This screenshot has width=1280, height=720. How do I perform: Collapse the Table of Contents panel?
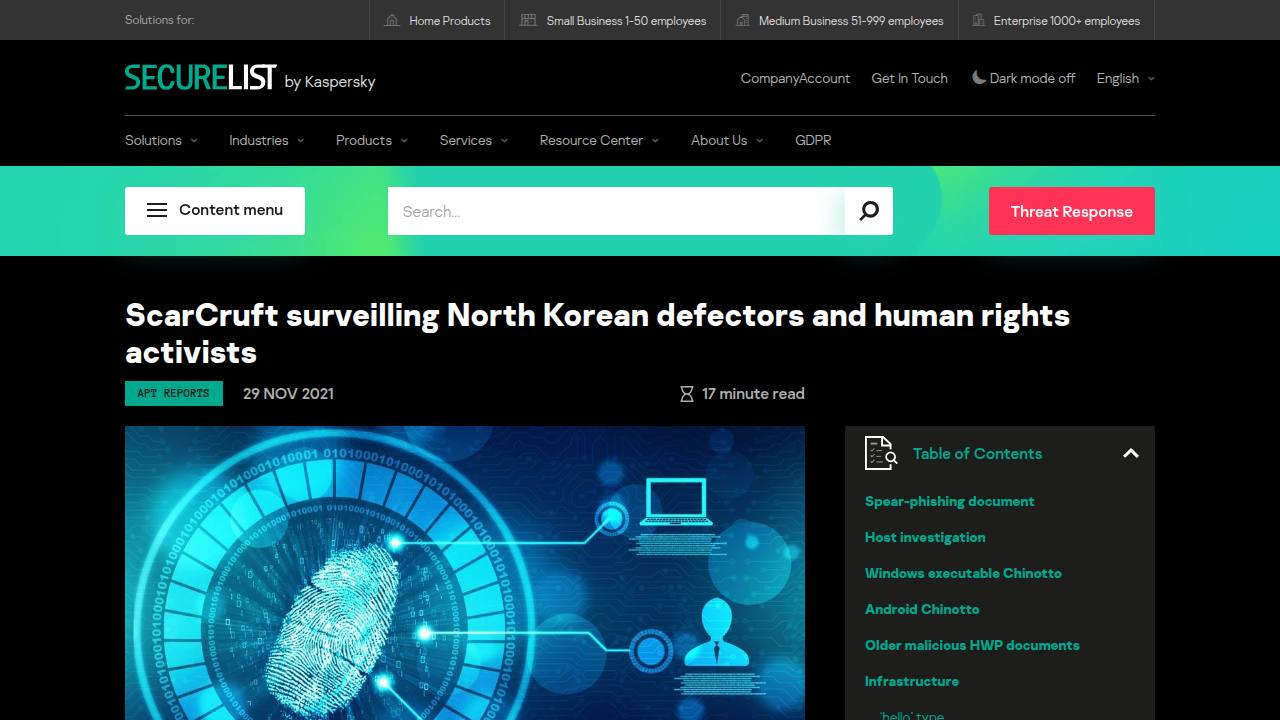[1131, 453]
